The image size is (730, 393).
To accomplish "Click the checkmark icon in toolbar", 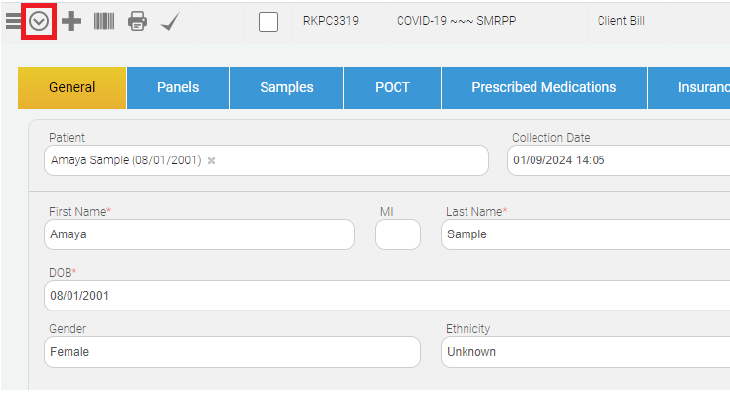I will pyautogui.click(x=170, y=21).
